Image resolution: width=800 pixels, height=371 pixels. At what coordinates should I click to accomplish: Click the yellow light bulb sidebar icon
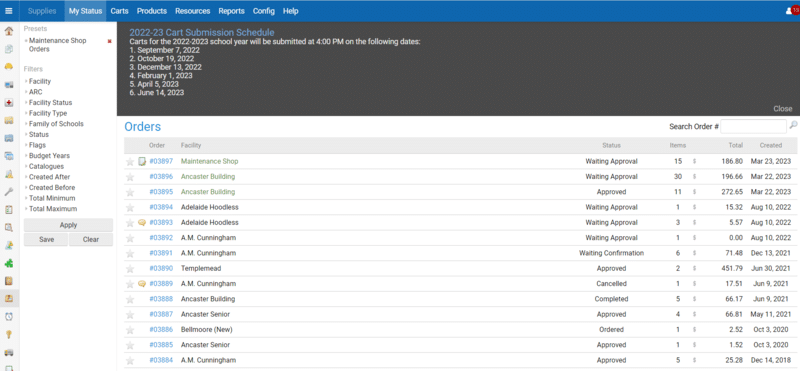pos(9,334)
